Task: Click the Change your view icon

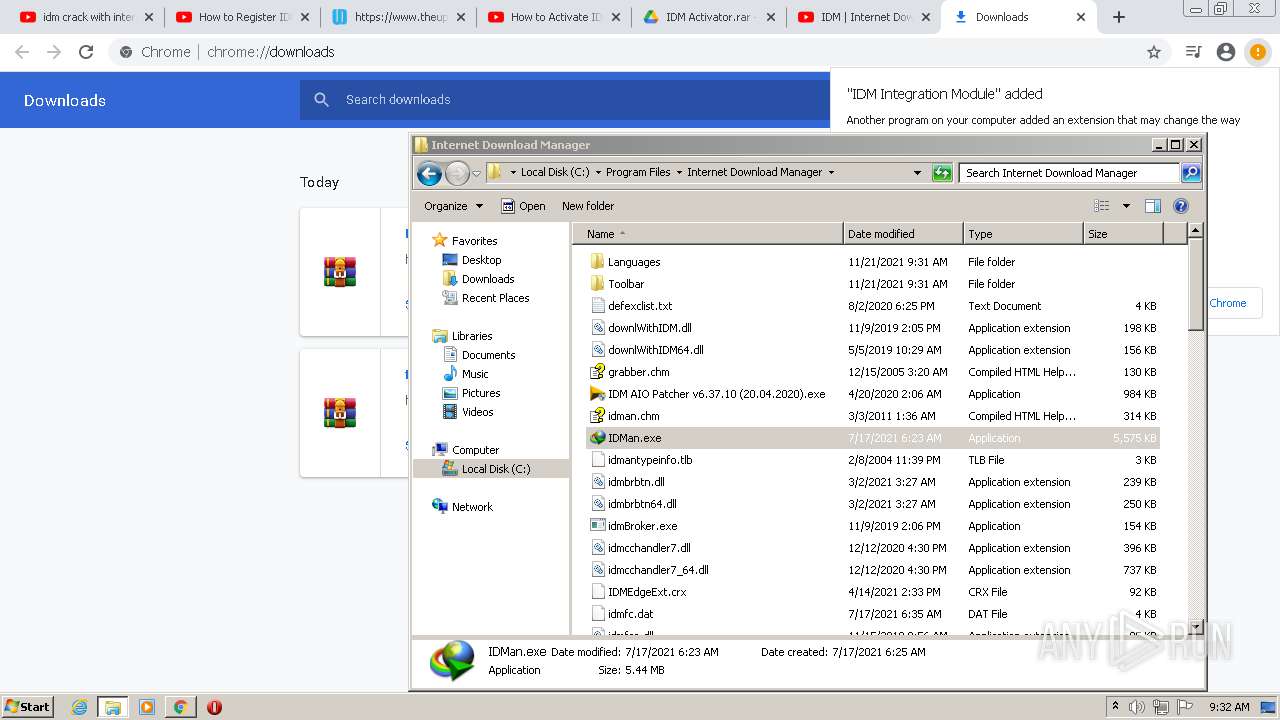Action: (1102, 206)
